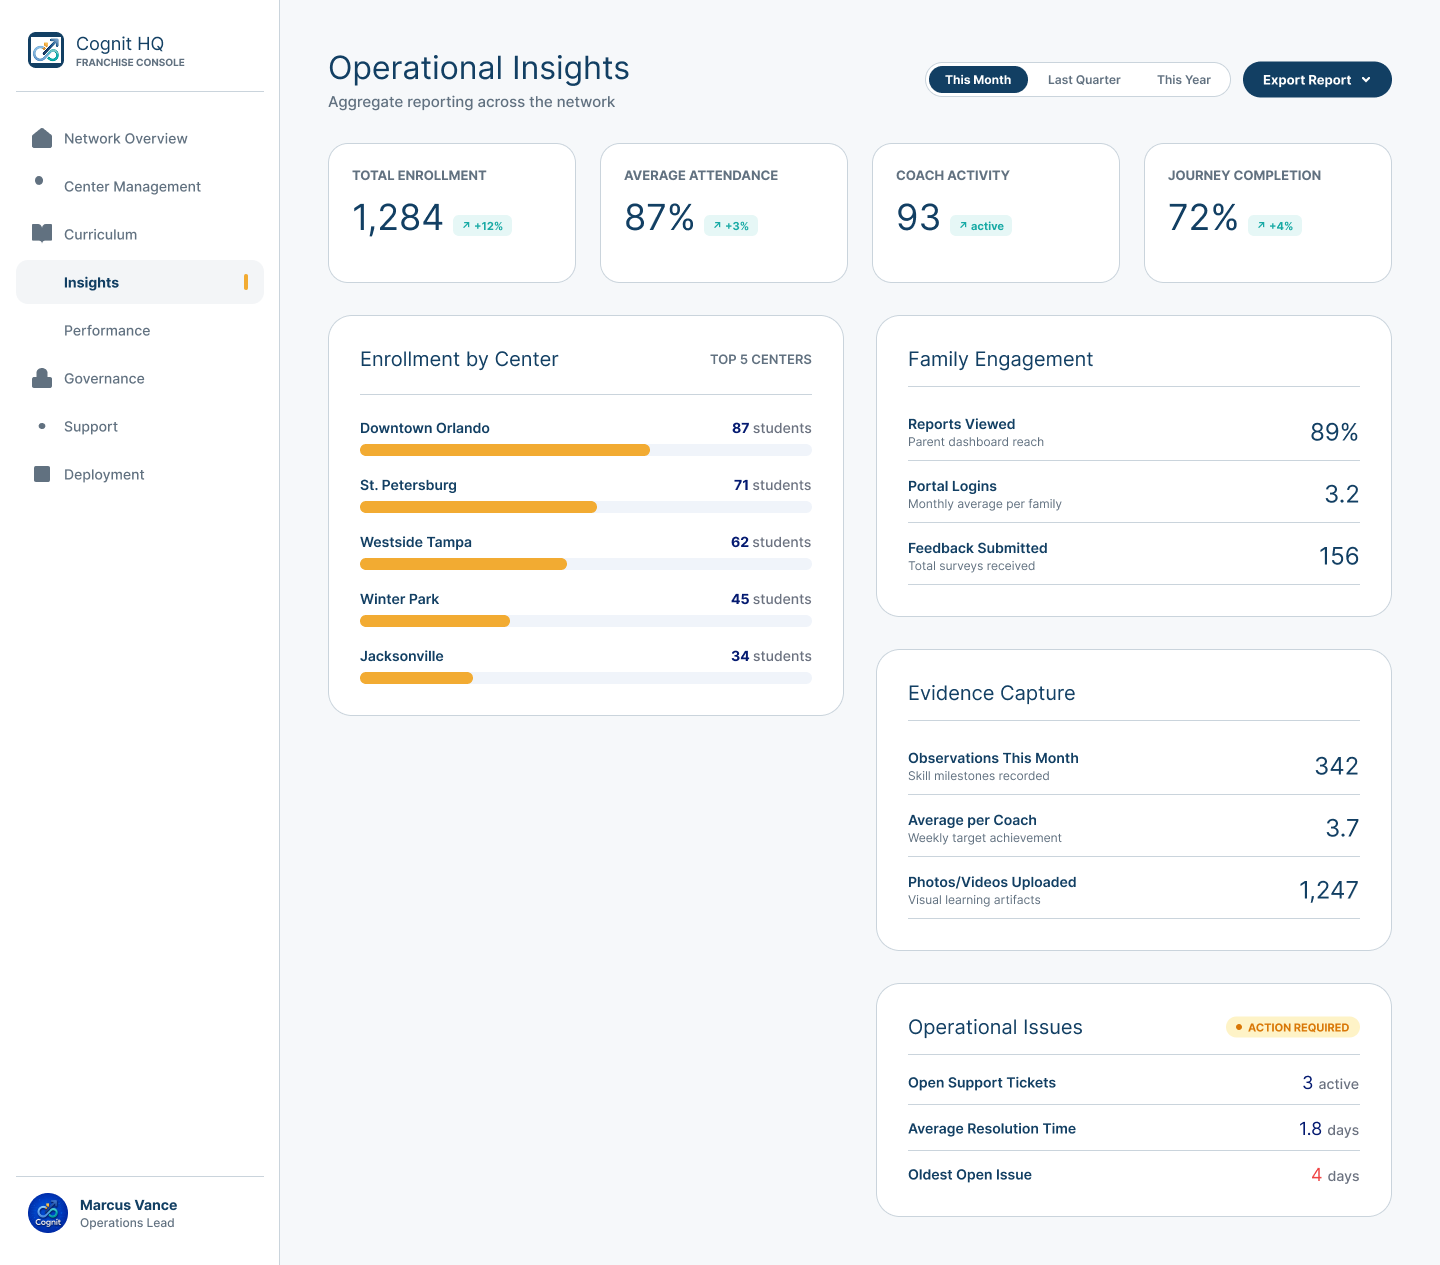
Task: Click Marcus Vance's profile avatar
Action: click(48, 1213)
